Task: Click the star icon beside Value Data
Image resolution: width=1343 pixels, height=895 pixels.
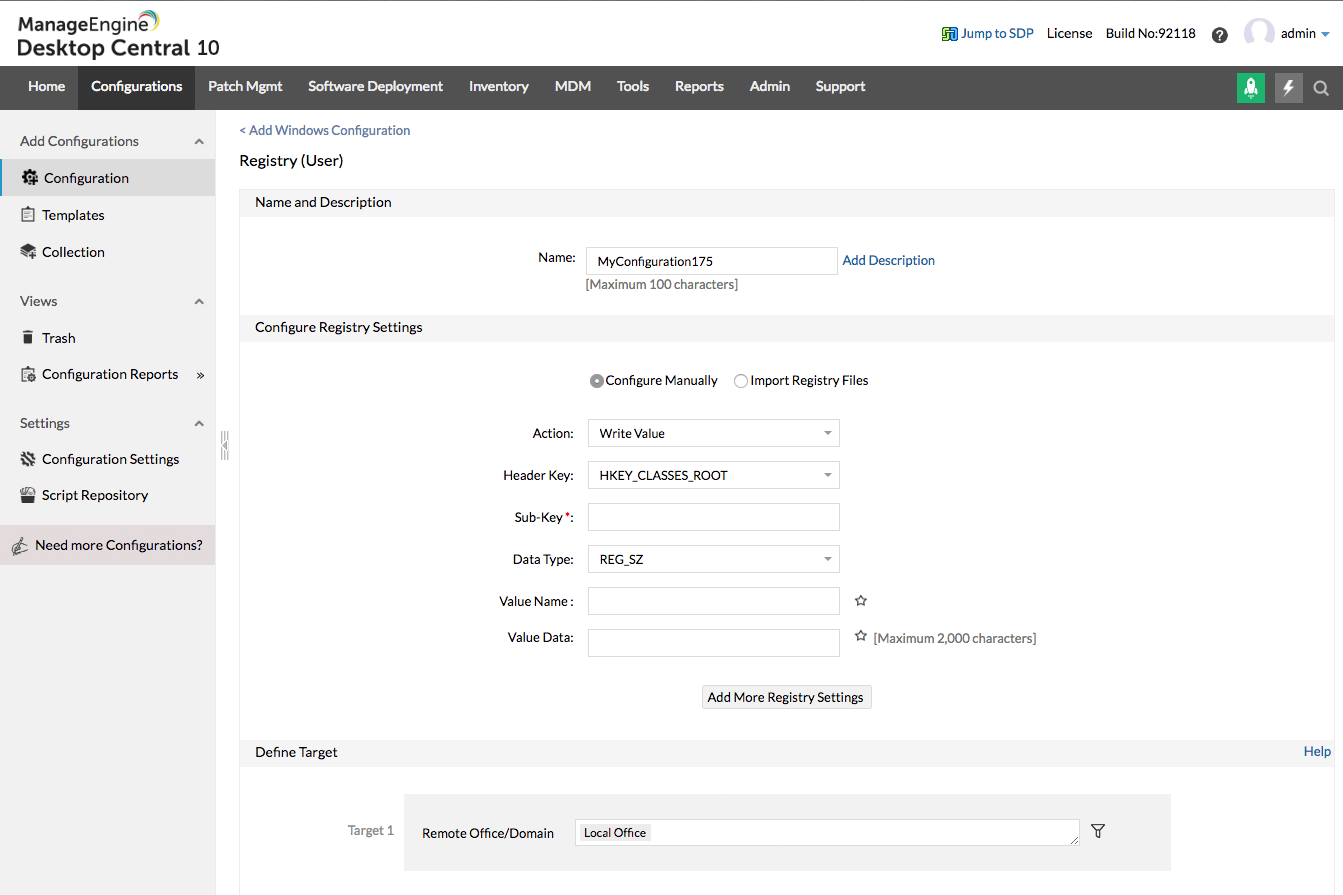Action: tap(860, 636)
